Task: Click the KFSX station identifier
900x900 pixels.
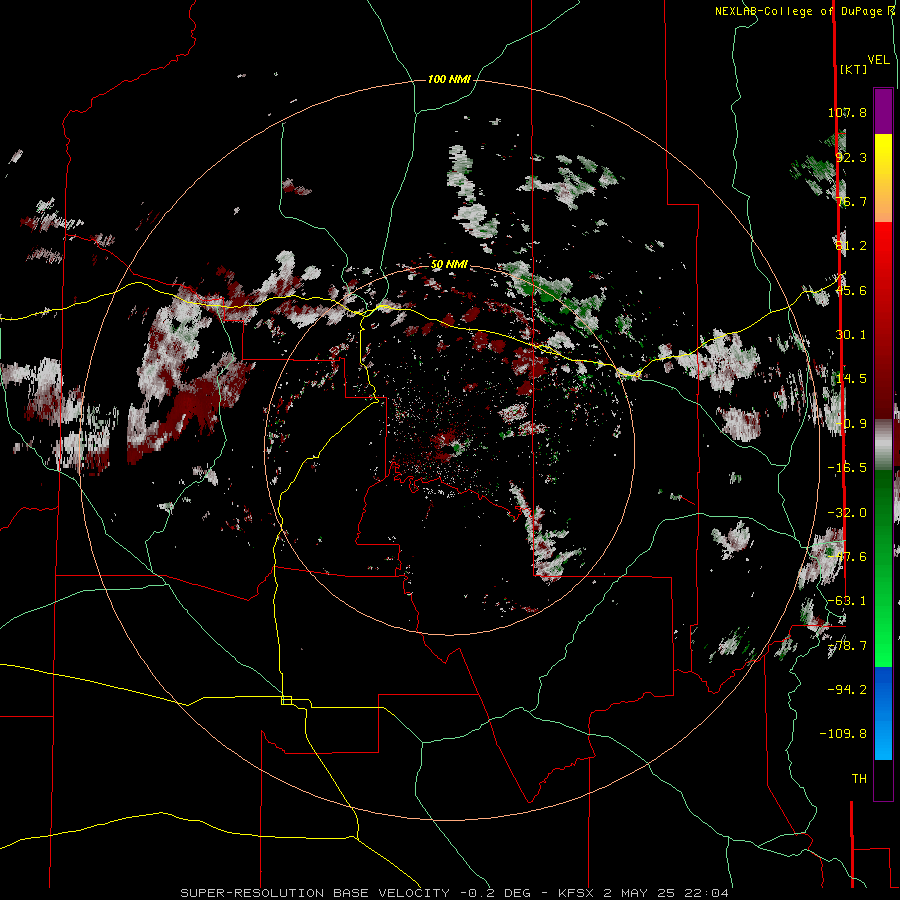Action: (x=577, y=893)
